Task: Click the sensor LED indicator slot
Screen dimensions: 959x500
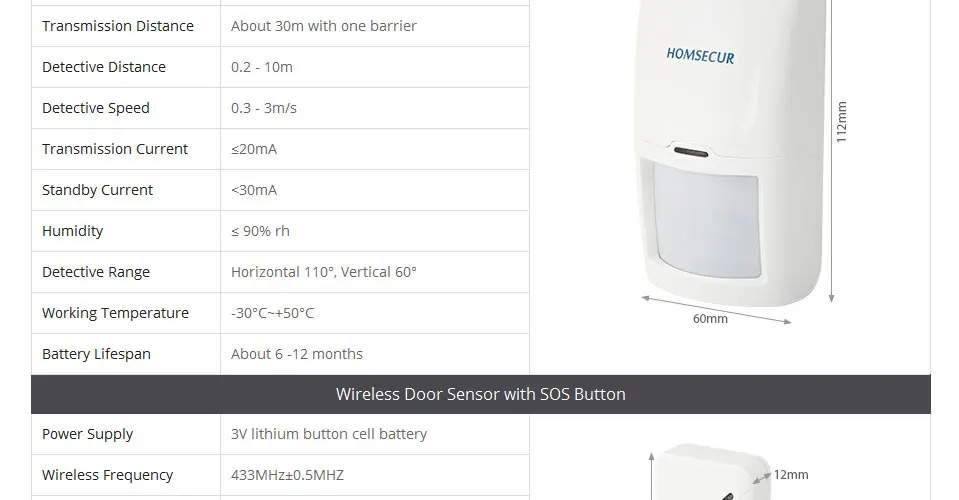Action: click(x=691, y=152)
